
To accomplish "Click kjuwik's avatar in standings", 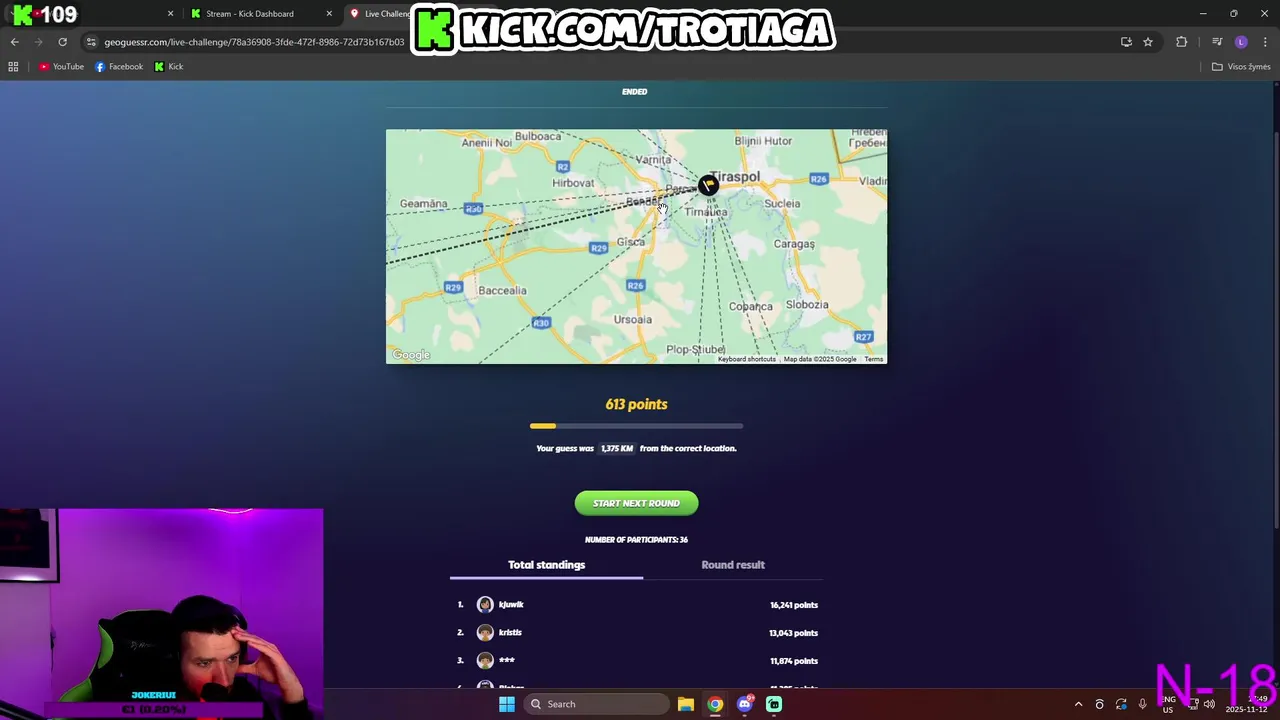I will click(485, 604).
